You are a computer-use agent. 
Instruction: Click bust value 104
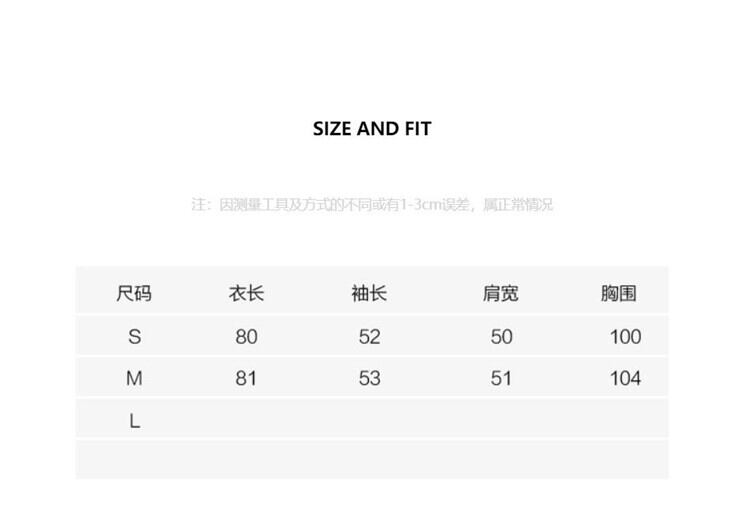click(x=625, y=379)
